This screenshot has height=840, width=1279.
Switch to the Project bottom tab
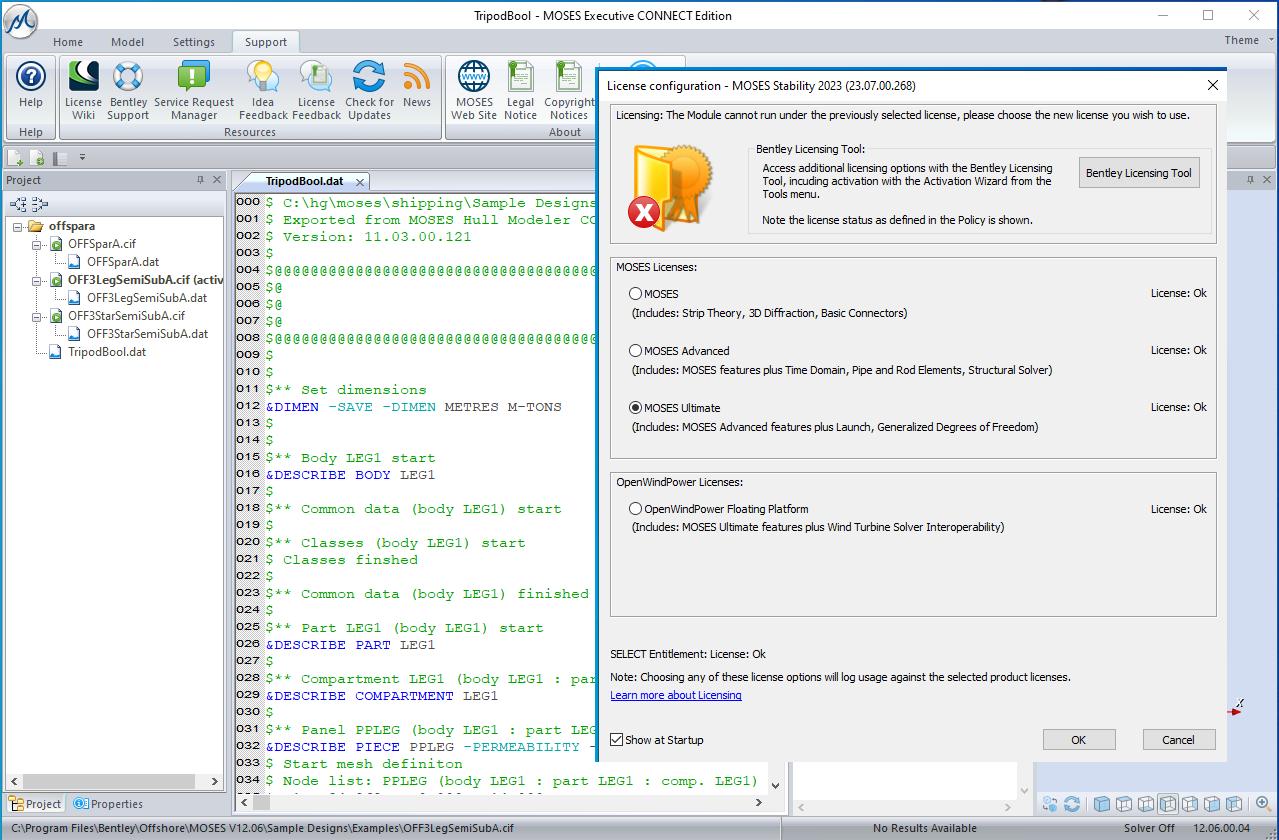35,804
